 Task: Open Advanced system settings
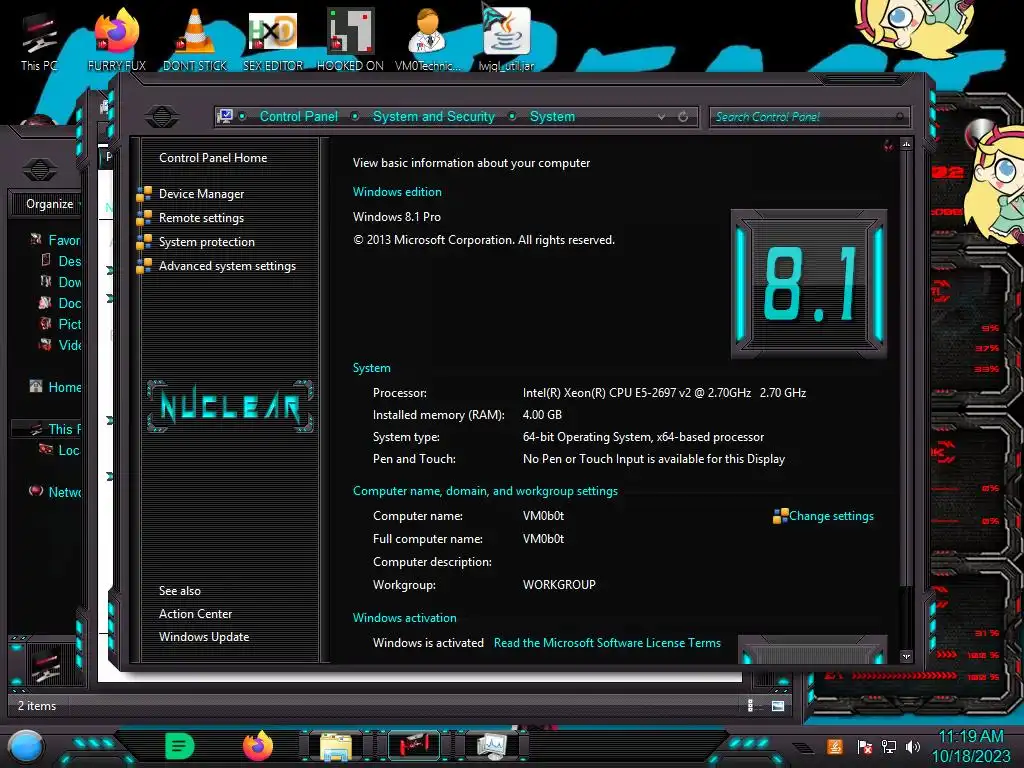(227, 266)
